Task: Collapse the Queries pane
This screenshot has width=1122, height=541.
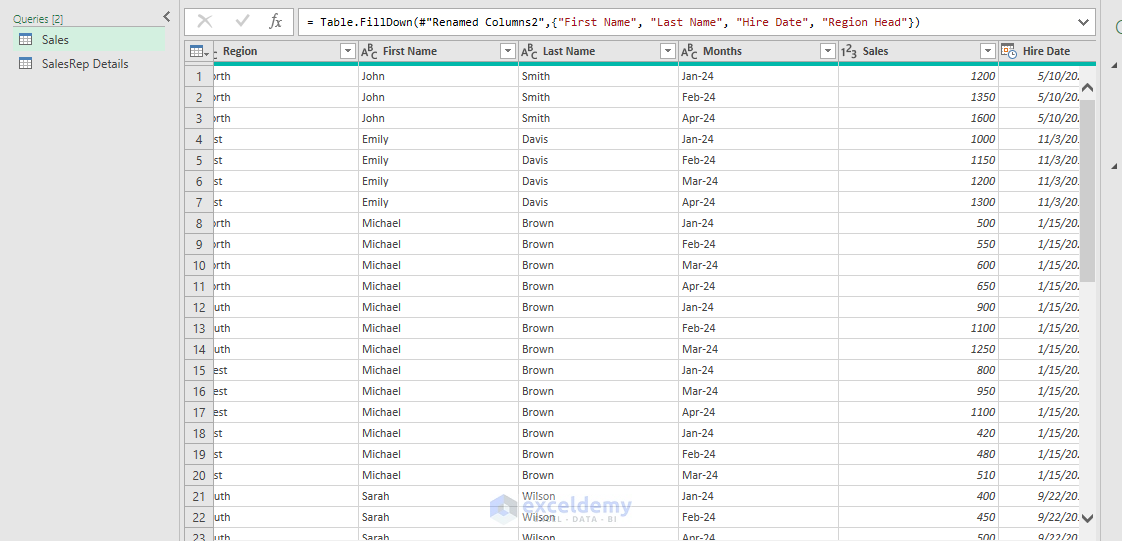Action: pos(167,16)
